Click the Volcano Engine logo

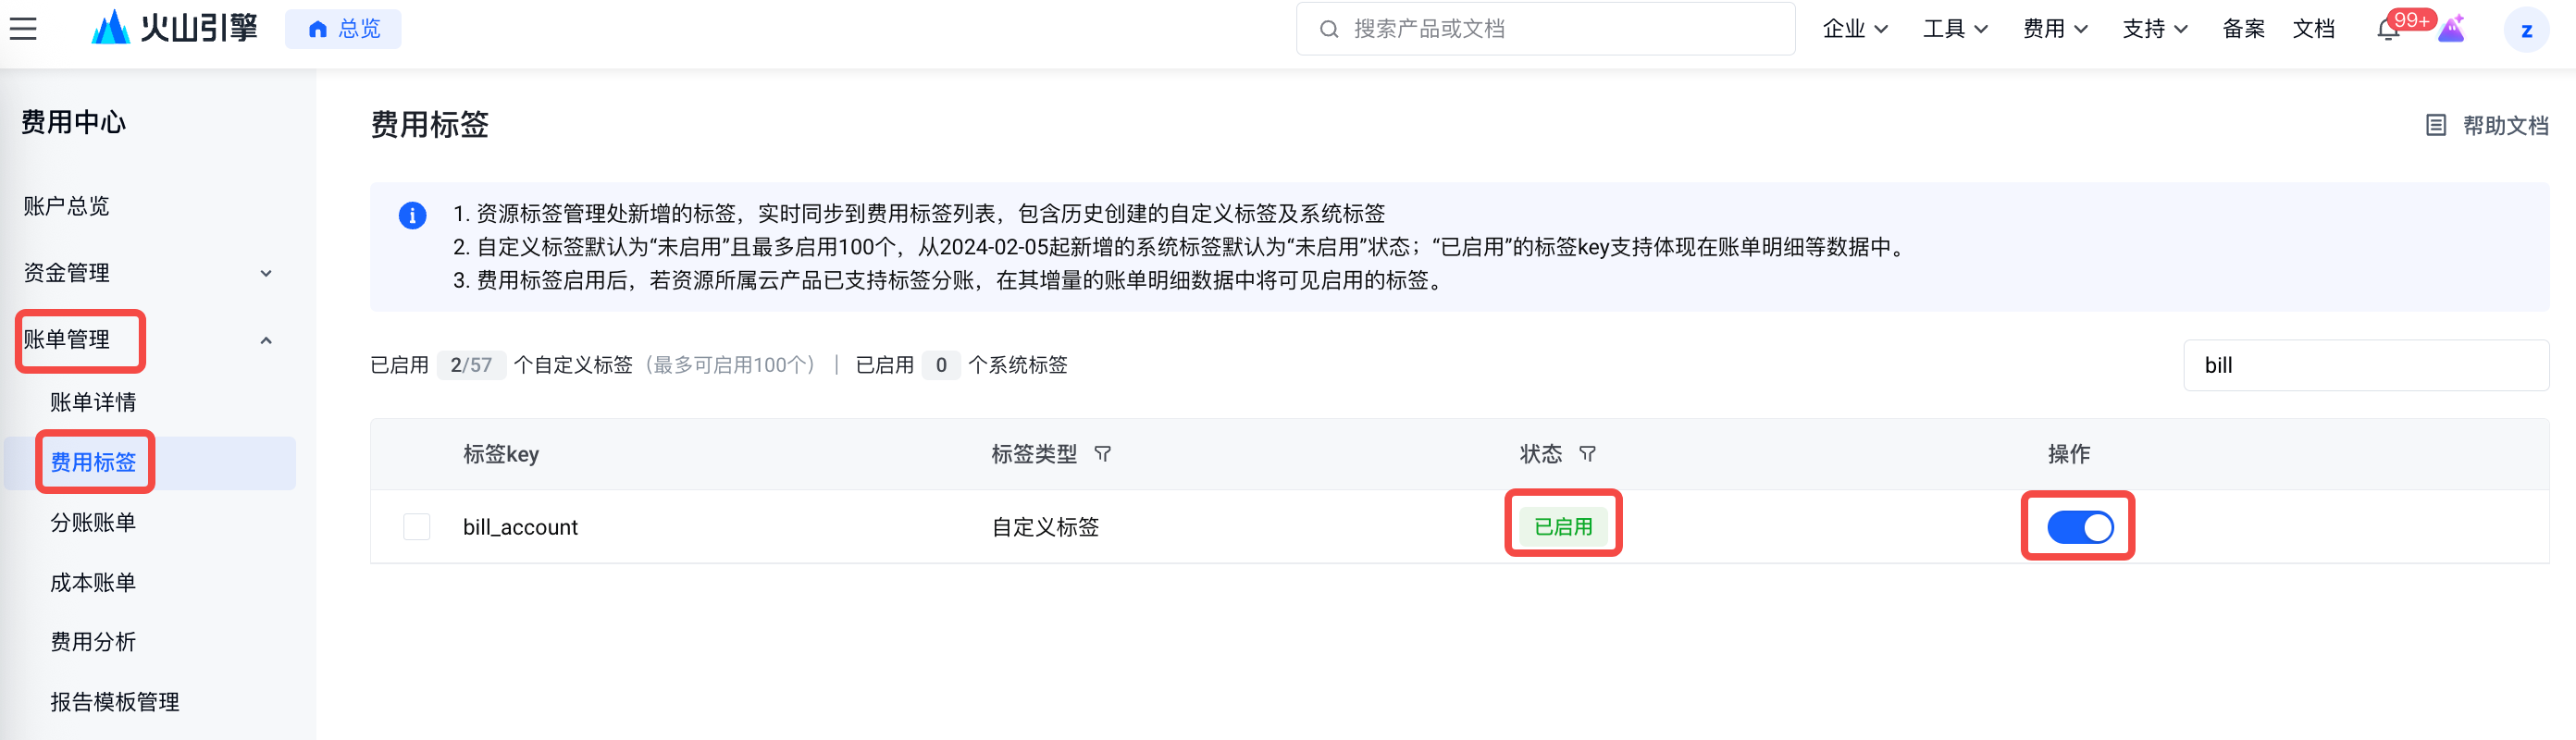pos(174,28)
